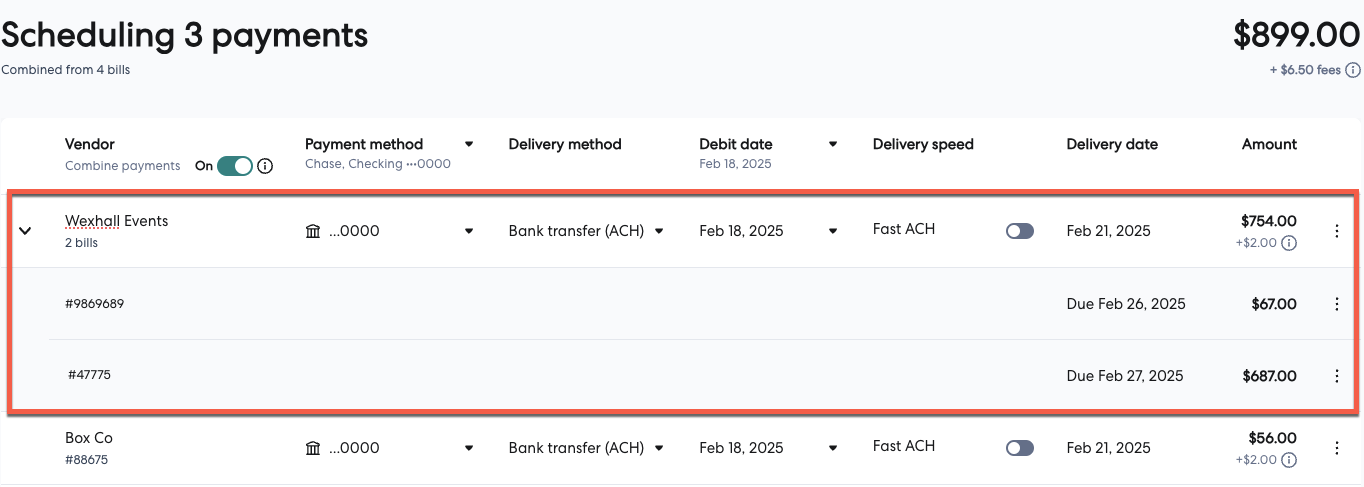Open Box Co debit date dropdown
The height and width of the screenshot is (487, 1364).
tap(833, 448)
